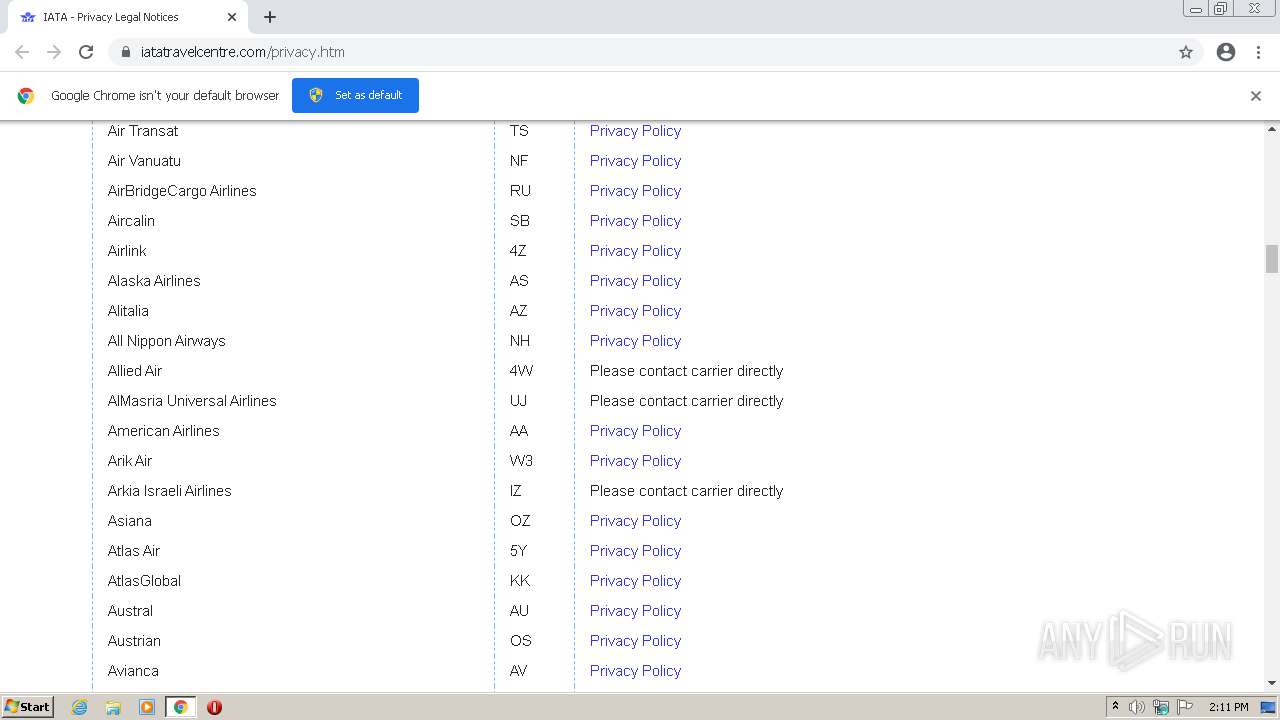Open Austrian Privacy Policy link
This screenshot has width=1280, height=720.
[x=635, y=641]
